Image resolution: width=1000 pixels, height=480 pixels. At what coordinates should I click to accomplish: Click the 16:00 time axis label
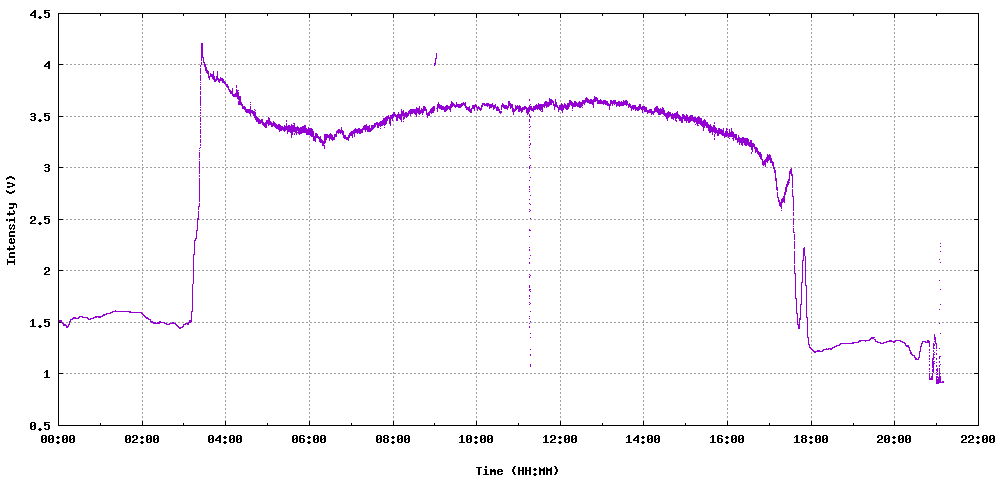(726, 439)
